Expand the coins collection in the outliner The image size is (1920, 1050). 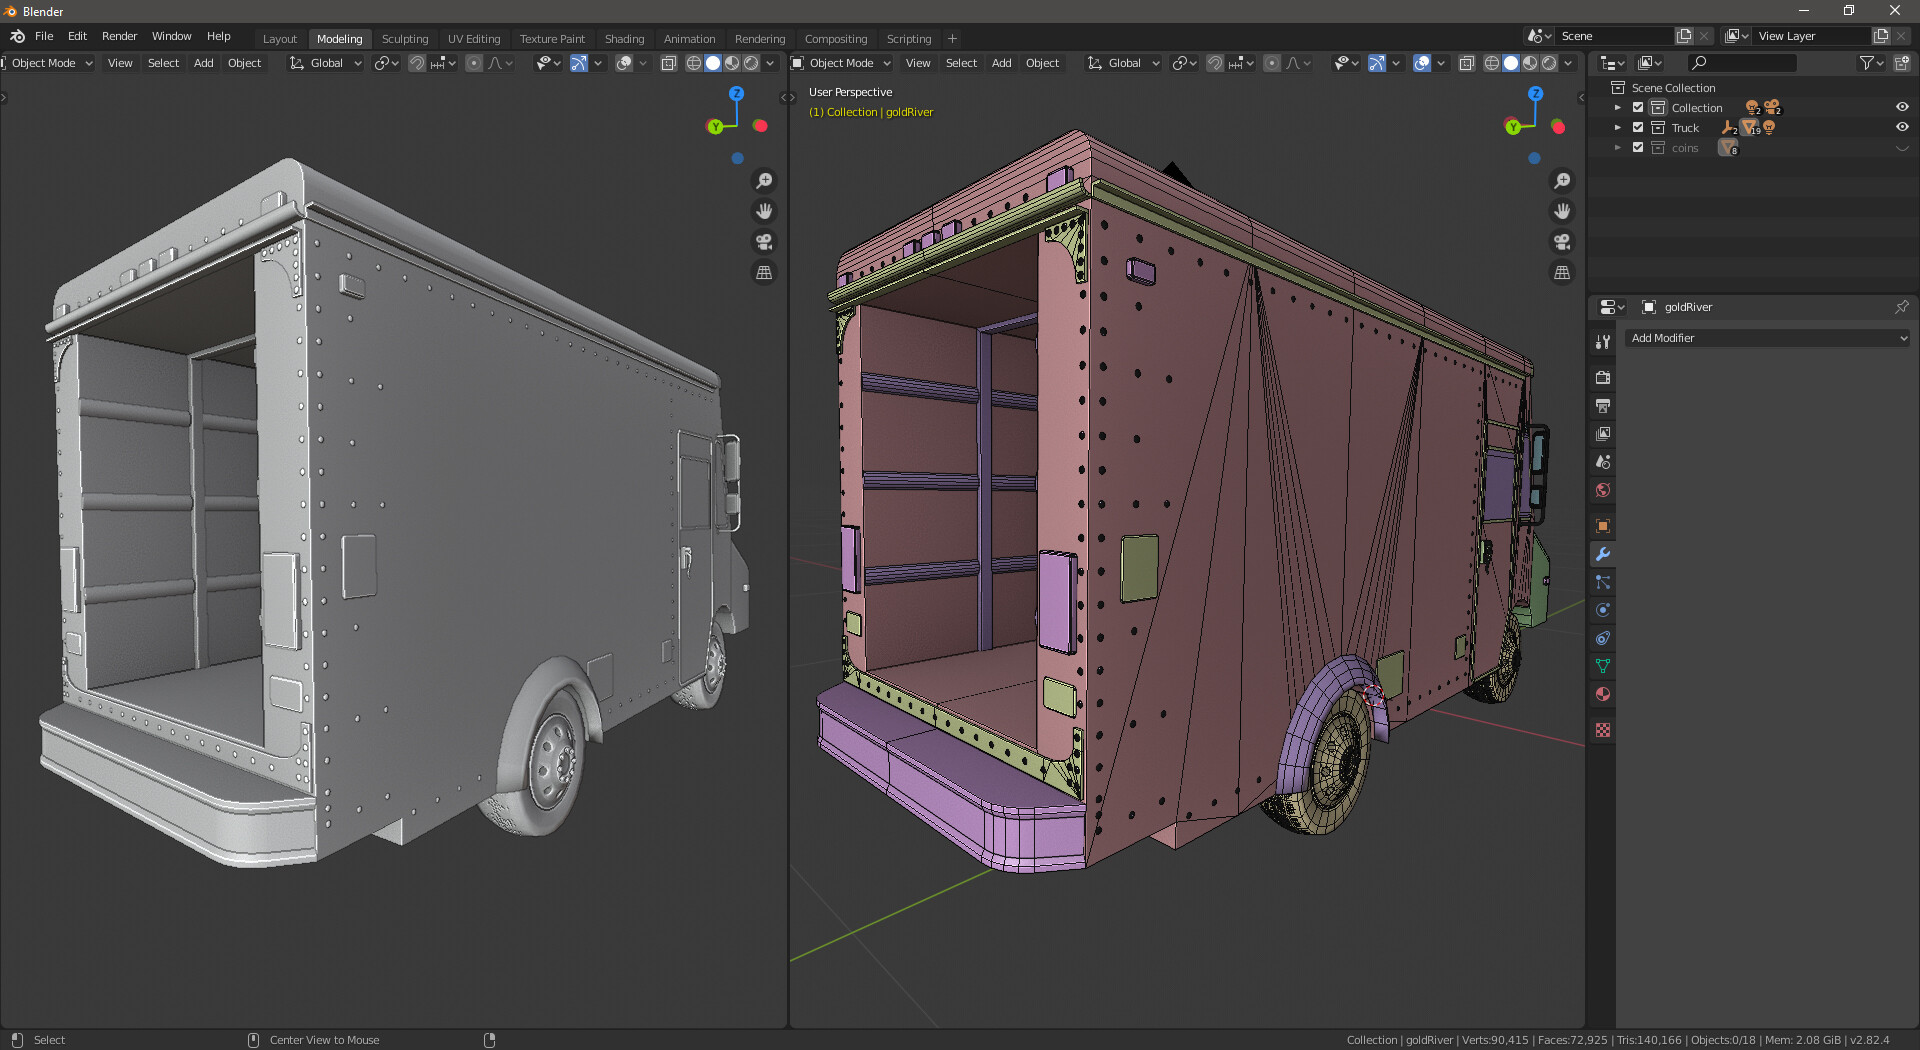pos(1617,147)
